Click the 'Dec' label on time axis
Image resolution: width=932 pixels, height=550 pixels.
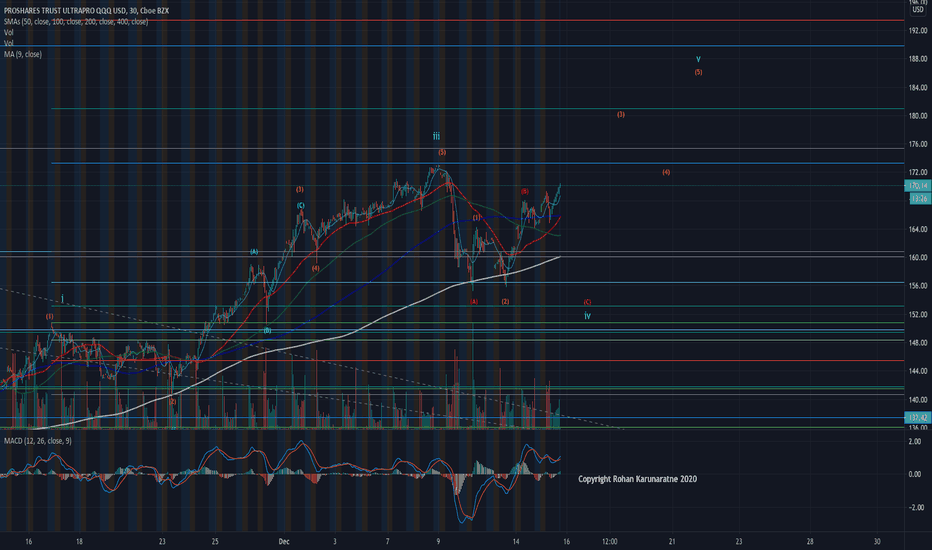pyautogui.click(x=284, y=541)
